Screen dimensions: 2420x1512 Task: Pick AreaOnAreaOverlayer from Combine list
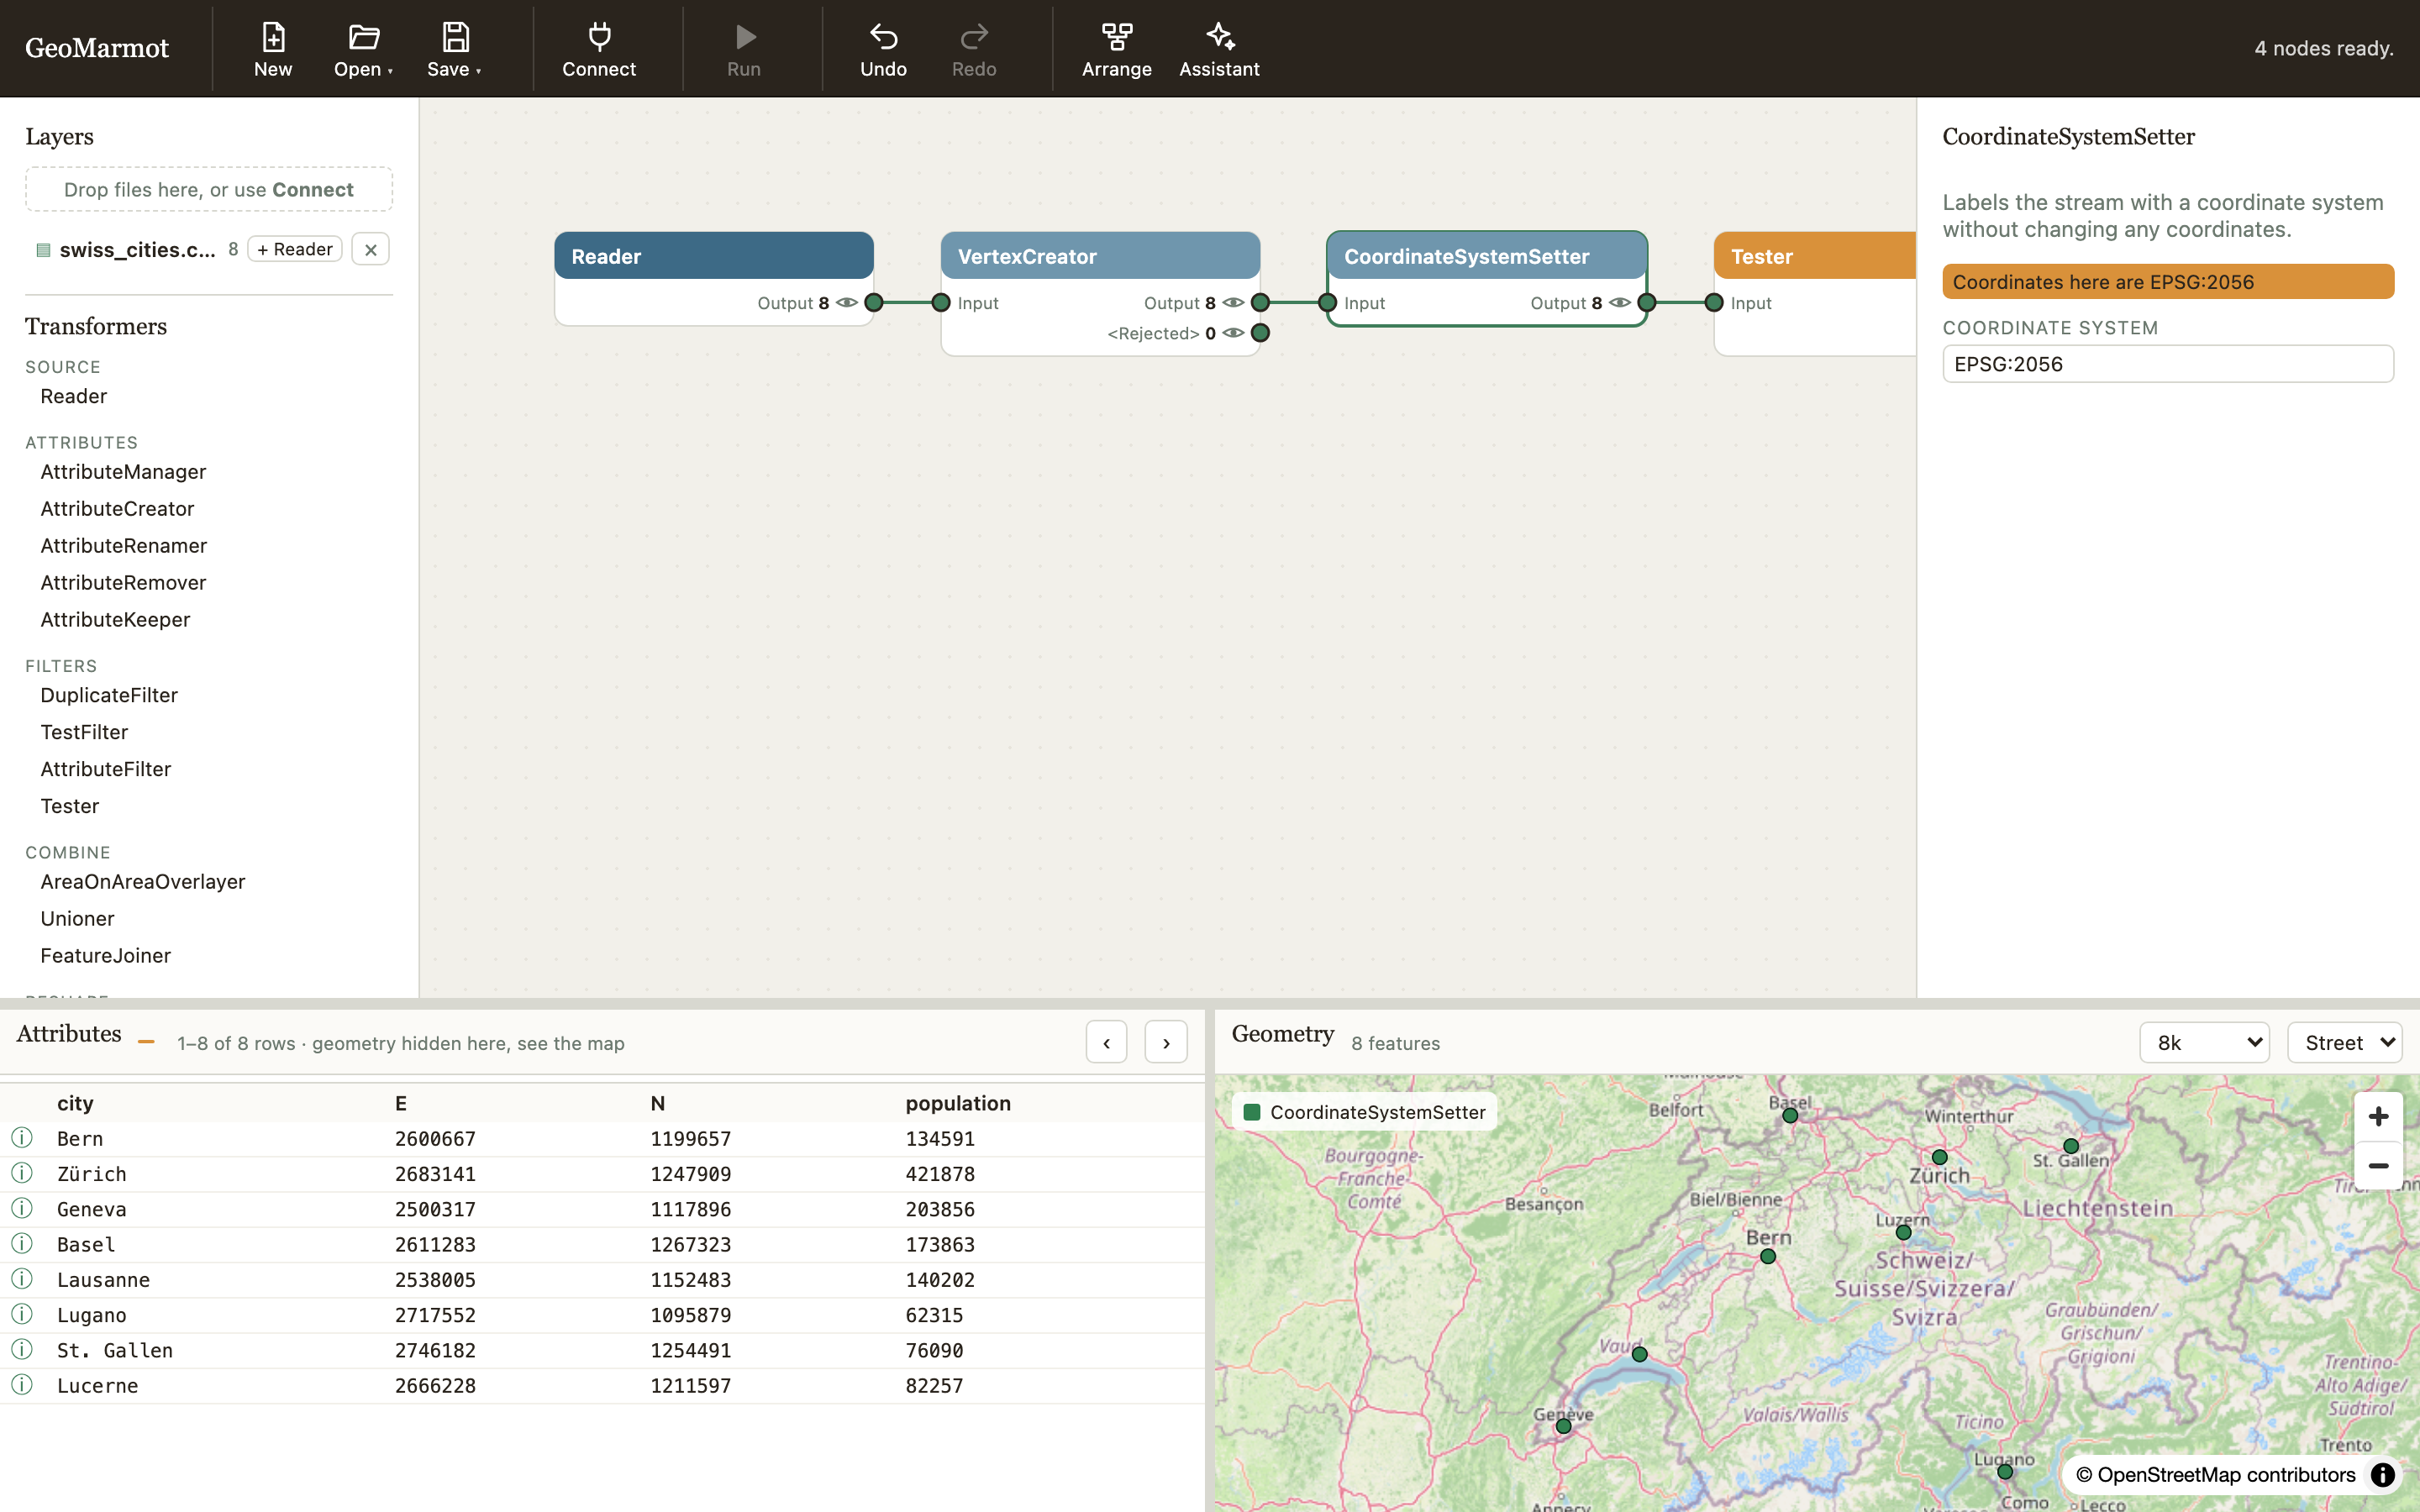pyautogui.click(x=143, y=881)
